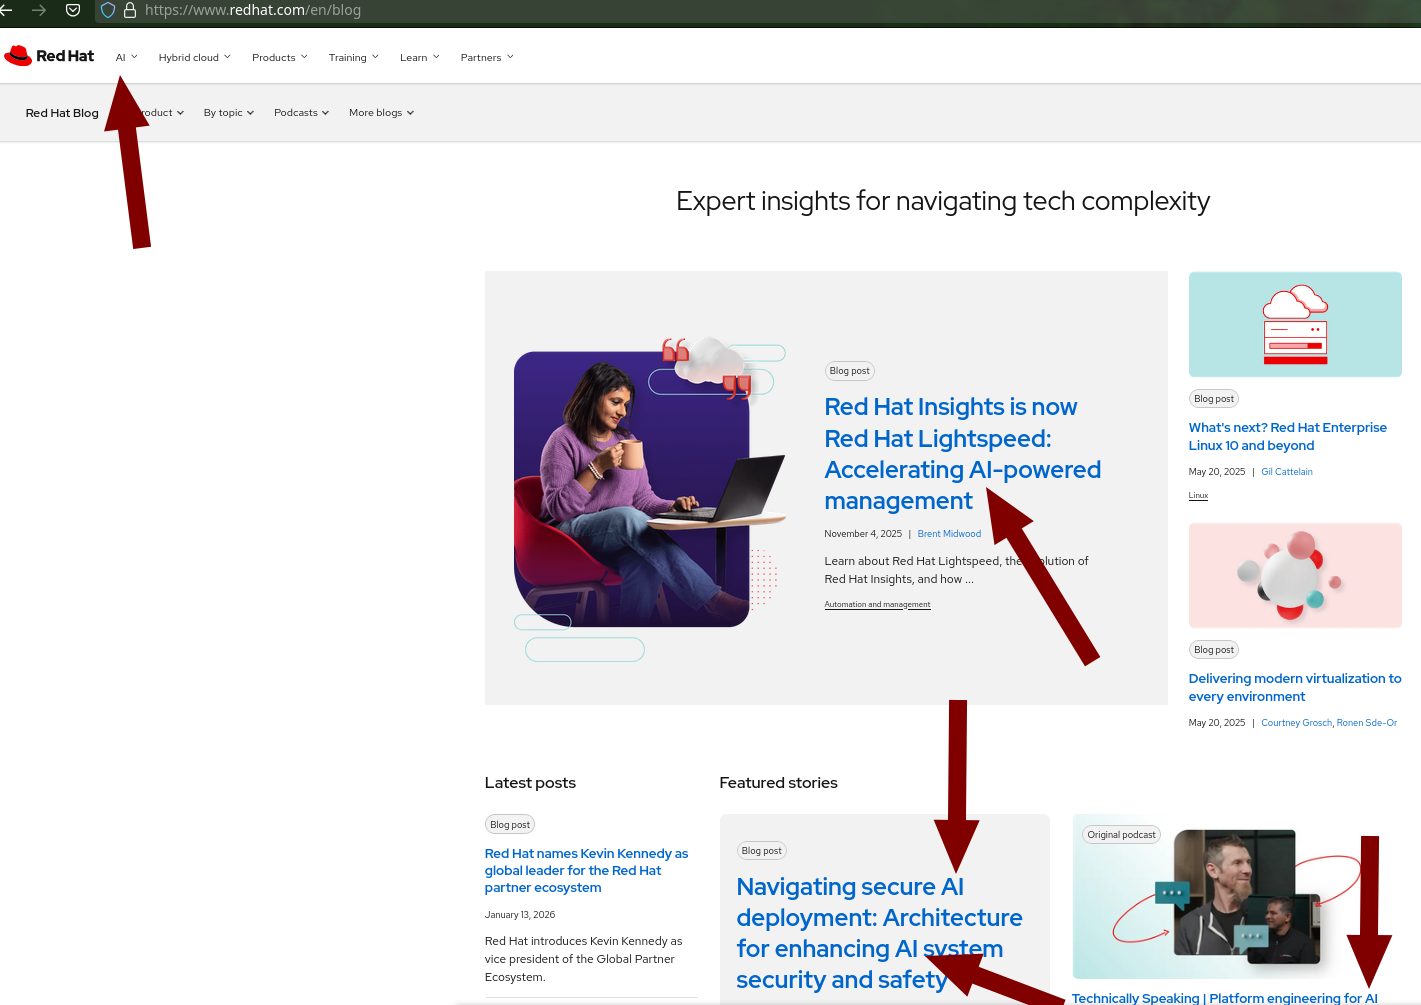Expand the By topic blog filter
This screenshot has width=1421, height=1005.
[x=228, y=113]
